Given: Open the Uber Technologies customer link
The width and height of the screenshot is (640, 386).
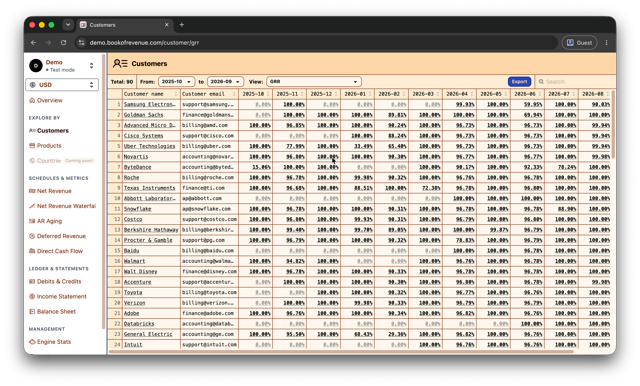Looking at the screenshot, I should 149,146.
